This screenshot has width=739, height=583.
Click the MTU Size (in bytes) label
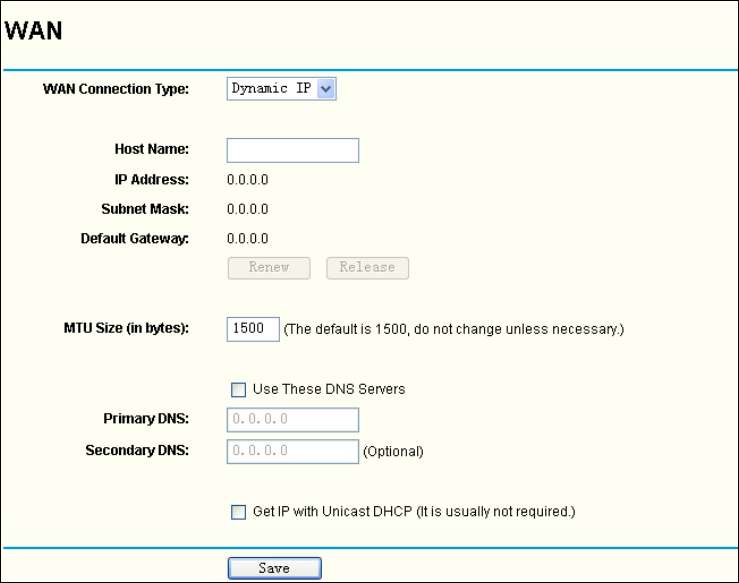click(126, 328)
